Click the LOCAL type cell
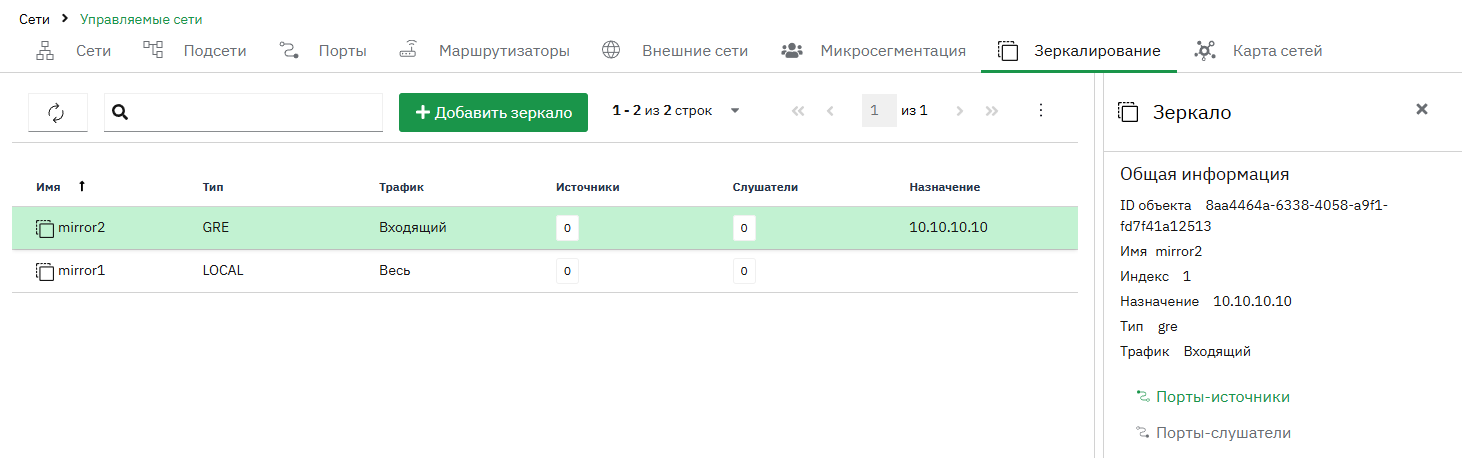 coord(222,271)
